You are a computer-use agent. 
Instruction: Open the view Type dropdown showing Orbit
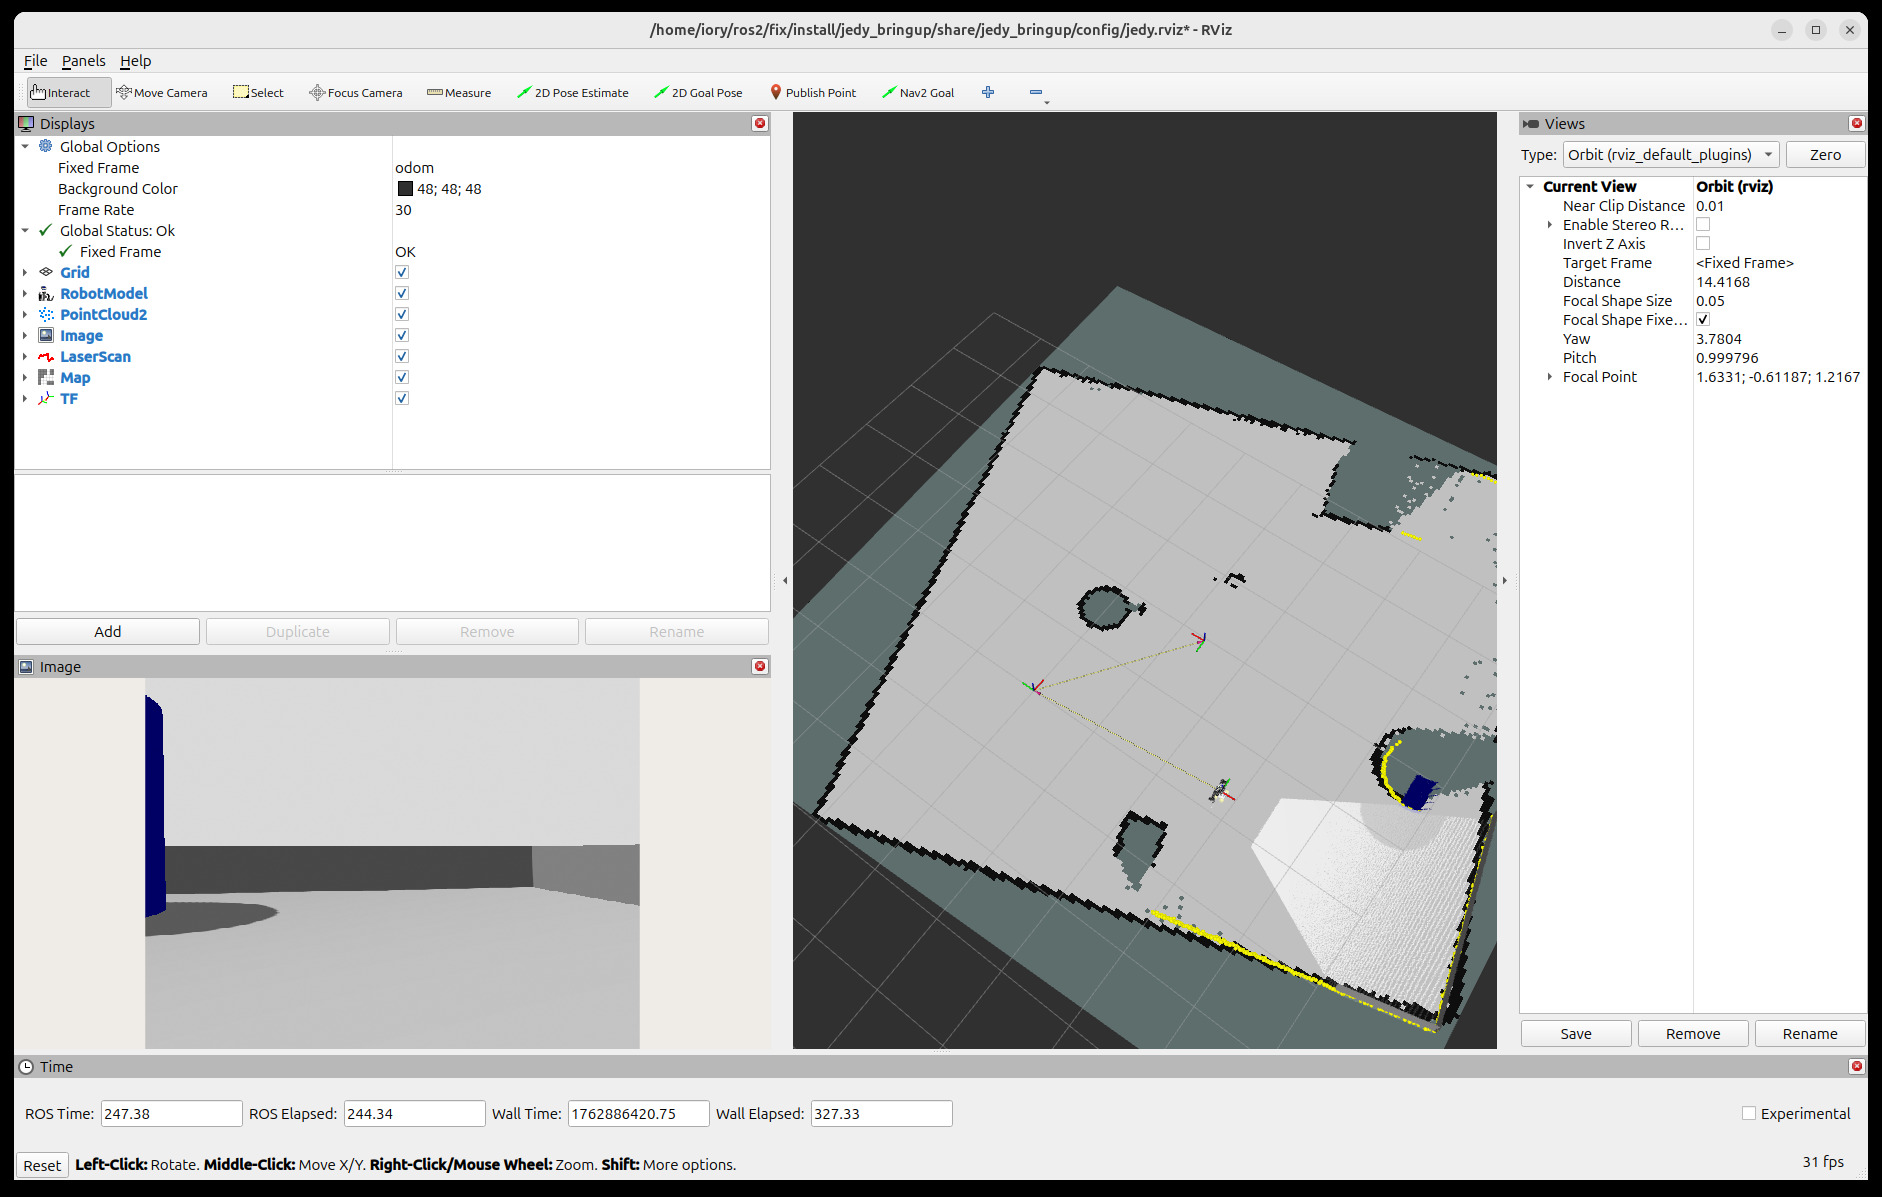click(1669, 154)
